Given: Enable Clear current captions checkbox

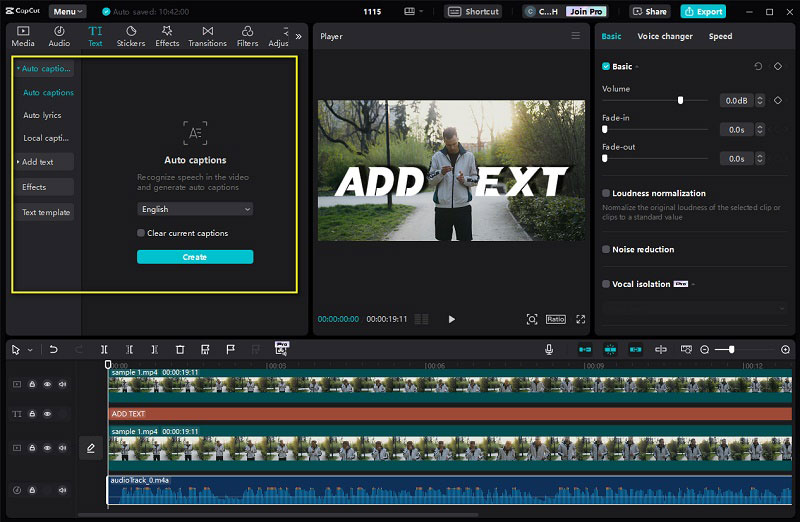Looking at the screenshot, I should [141, 233].
